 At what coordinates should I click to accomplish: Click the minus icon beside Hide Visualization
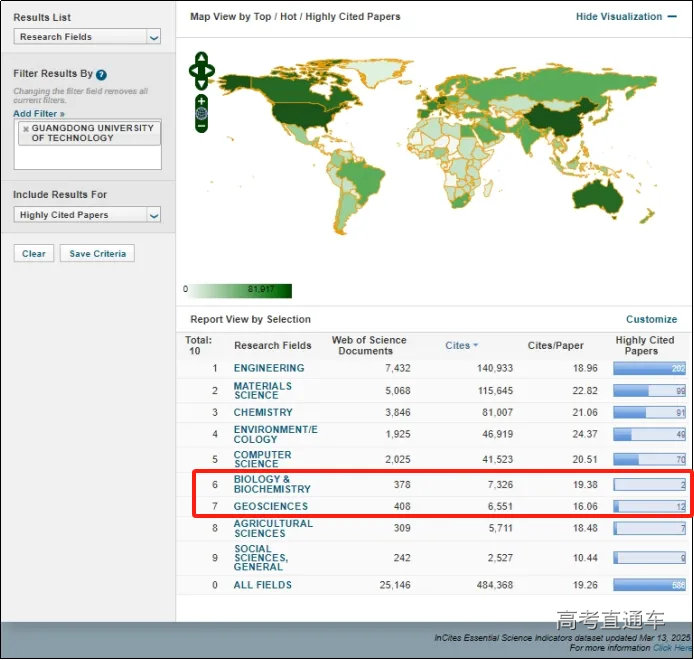click(x=672, y=17)
